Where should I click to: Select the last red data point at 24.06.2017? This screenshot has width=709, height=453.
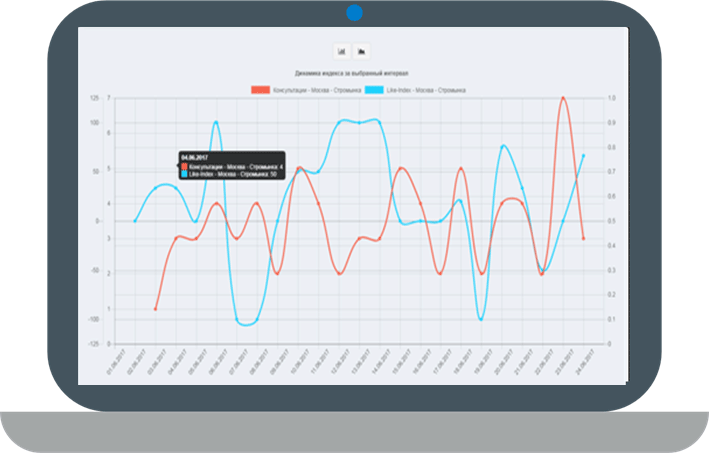point(583,239)
